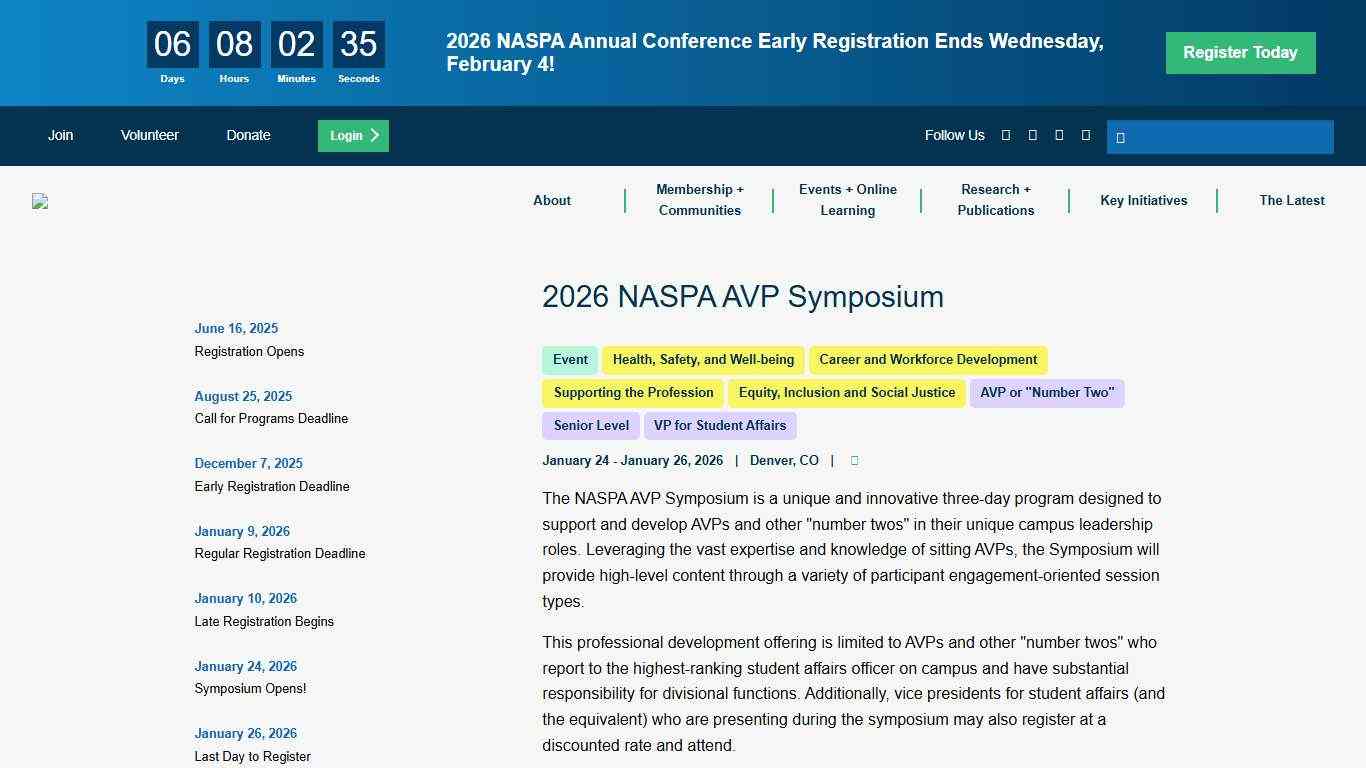The image size is (1366, 768).
Task: Open the Events + Online Learning menu
Action: point(847,200)
